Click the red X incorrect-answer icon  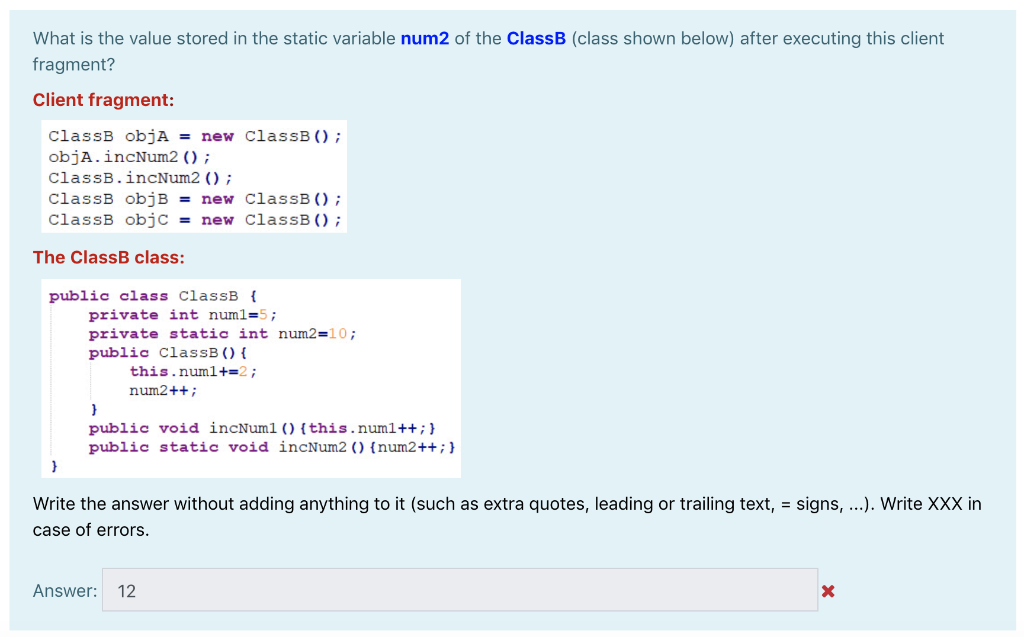[828, 590]
